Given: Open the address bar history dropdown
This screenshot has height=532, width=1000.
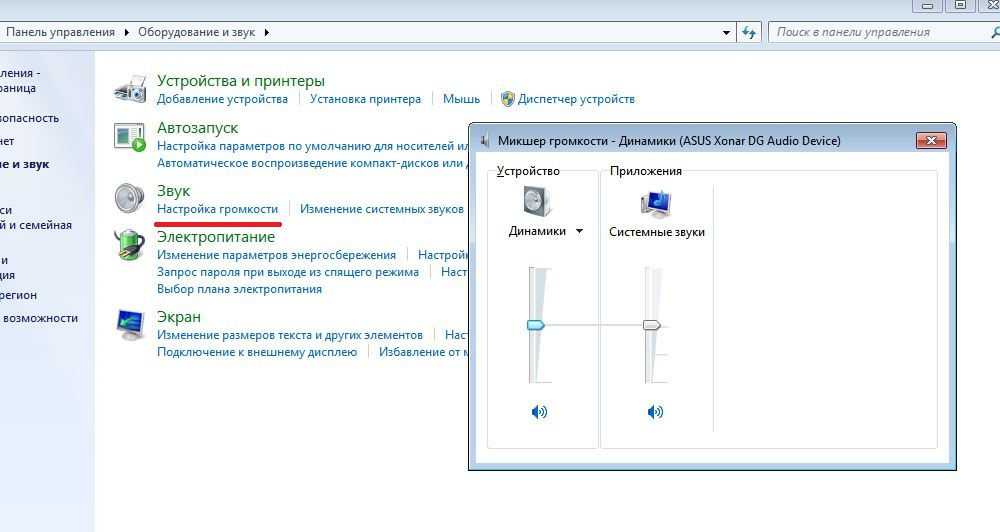Looking at the screenshot, I should click(x=727, y=32).
